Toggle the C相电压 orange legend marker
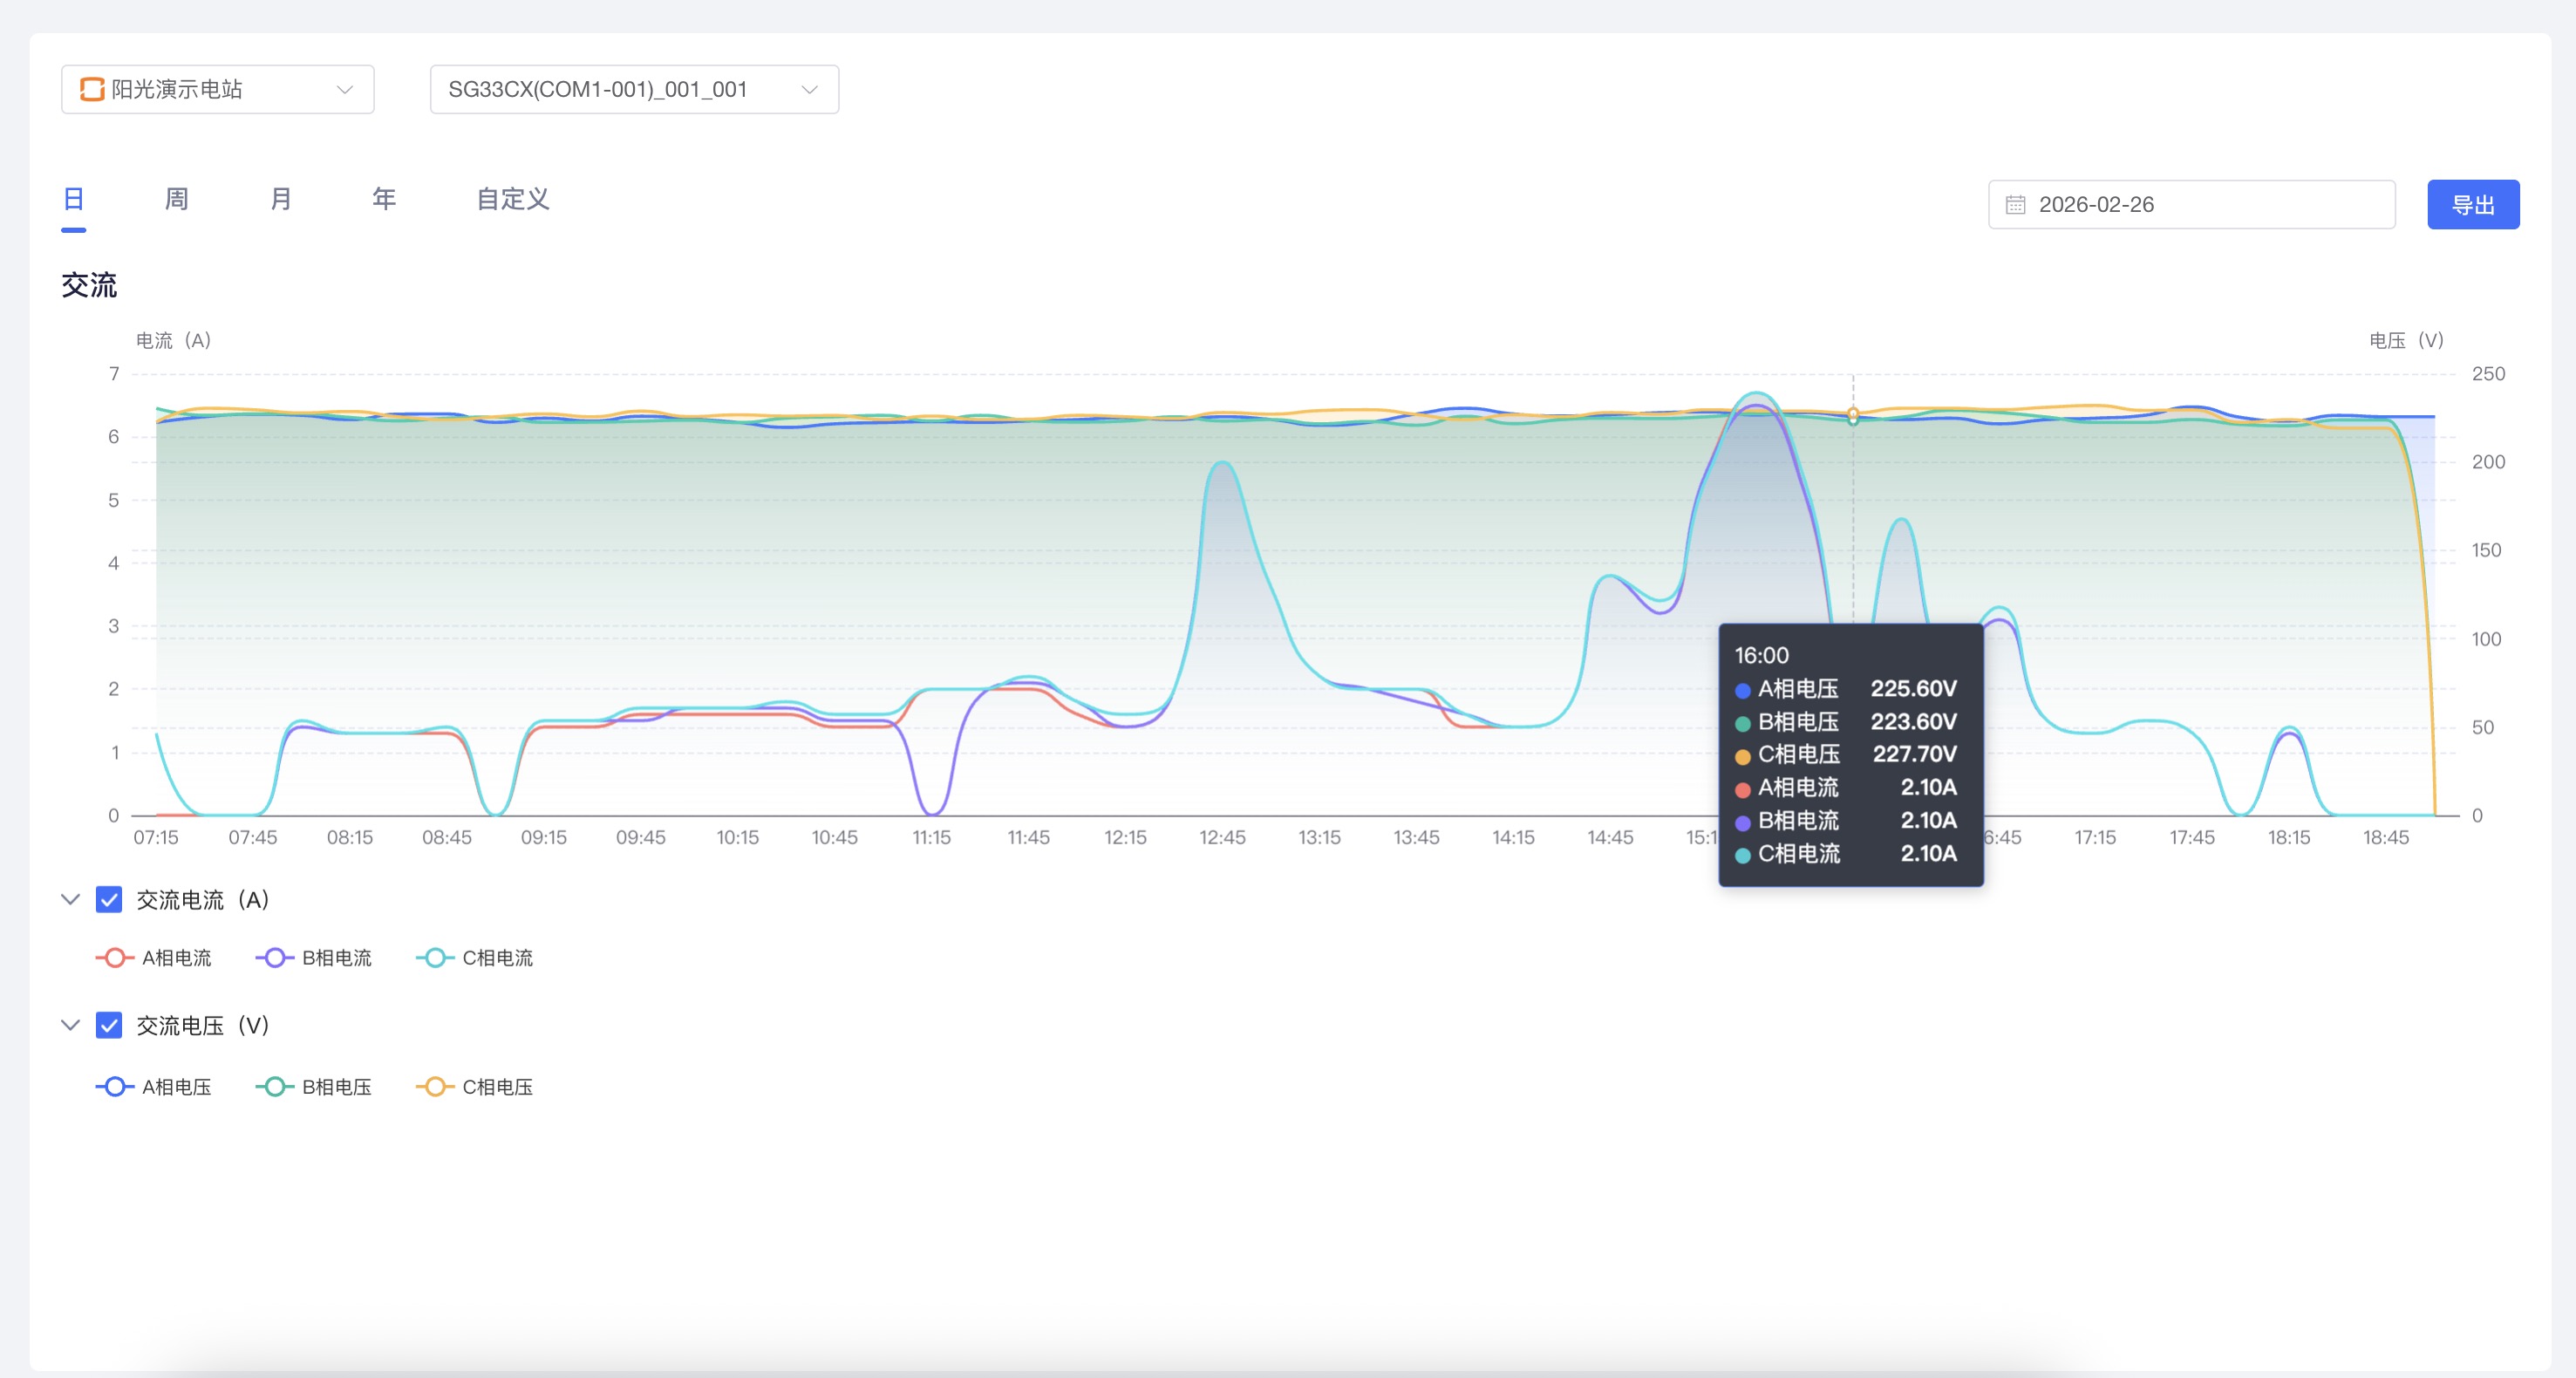This screenshot has width=2576, height=1378. (x=435, y=1087)
